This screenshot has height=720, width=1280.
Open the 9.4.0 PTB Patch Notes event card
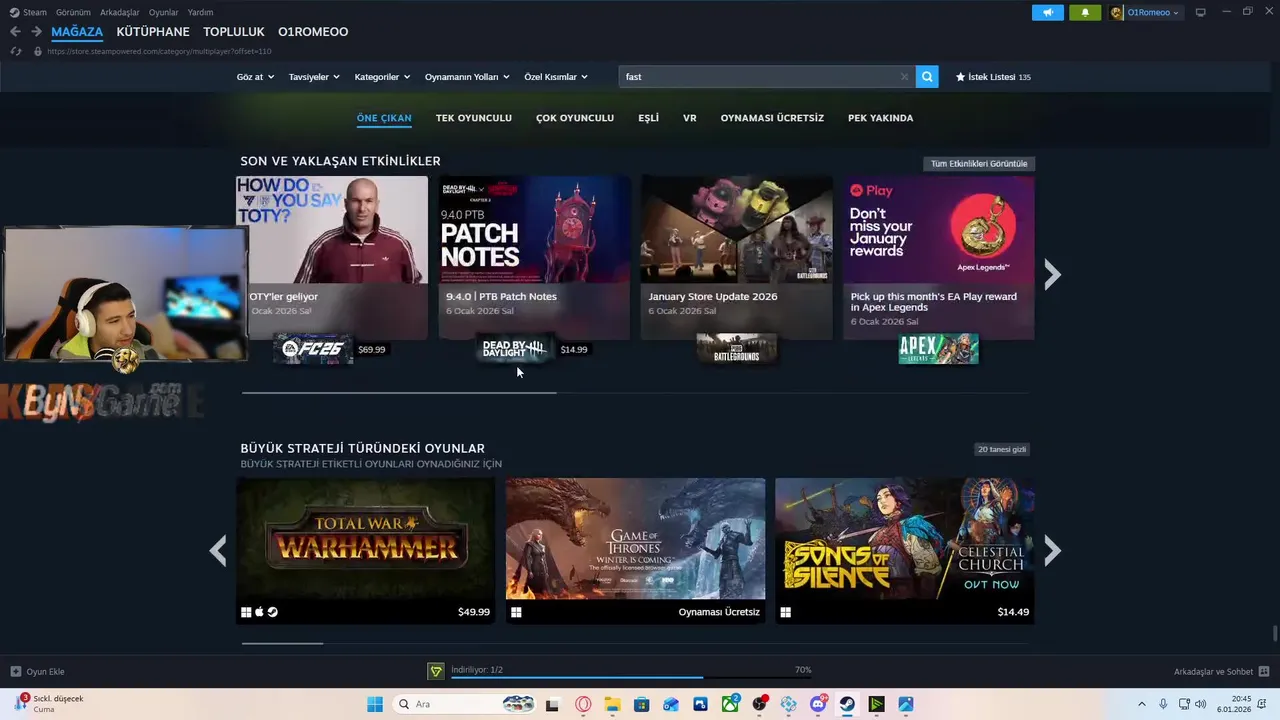534,258
